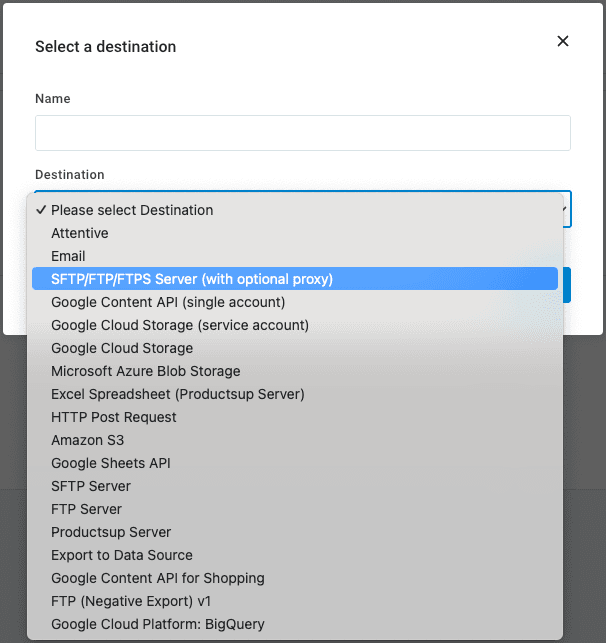The height and width of the screenshot is (643, 606).
Task: Select the FTP Server option
Action: [x=86, y=509]
